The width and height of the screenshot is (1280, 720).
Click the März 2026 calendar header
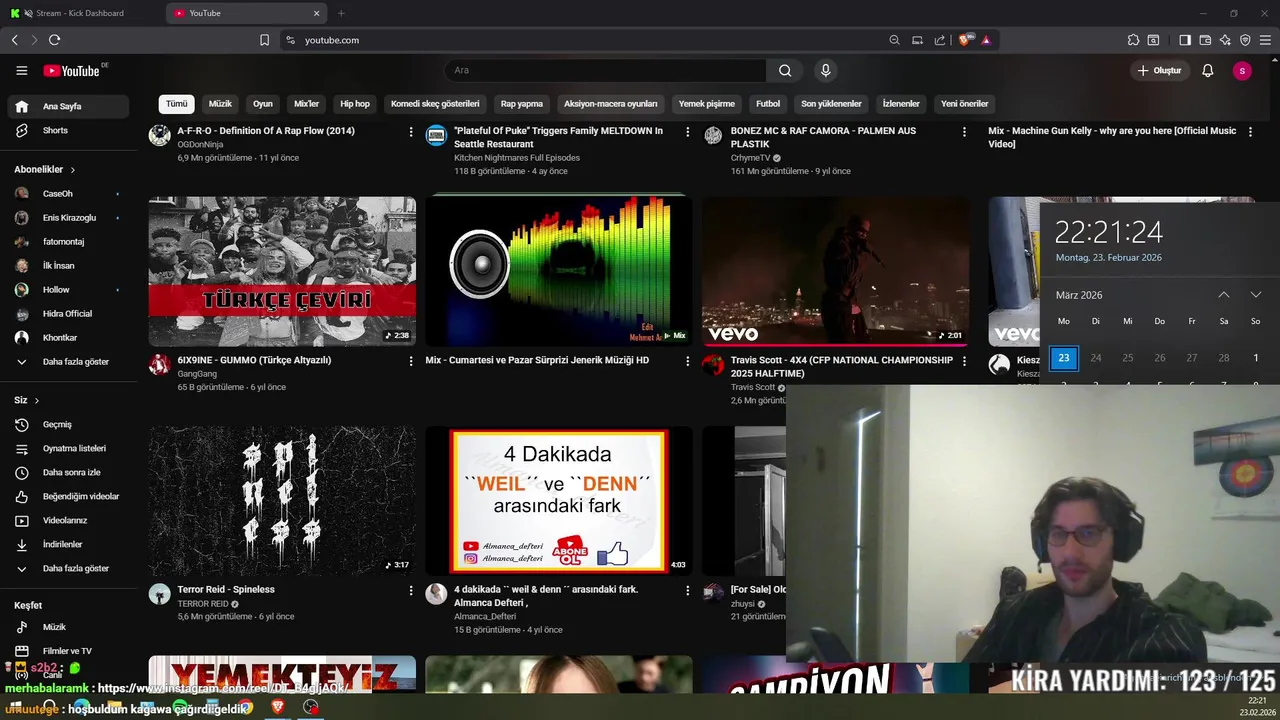coord(1079,295)
